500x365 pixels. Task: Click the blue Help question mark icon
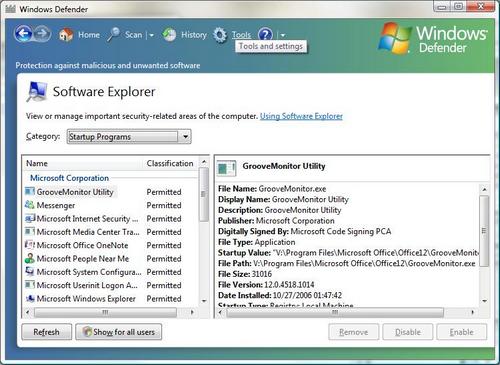(265, 34)
